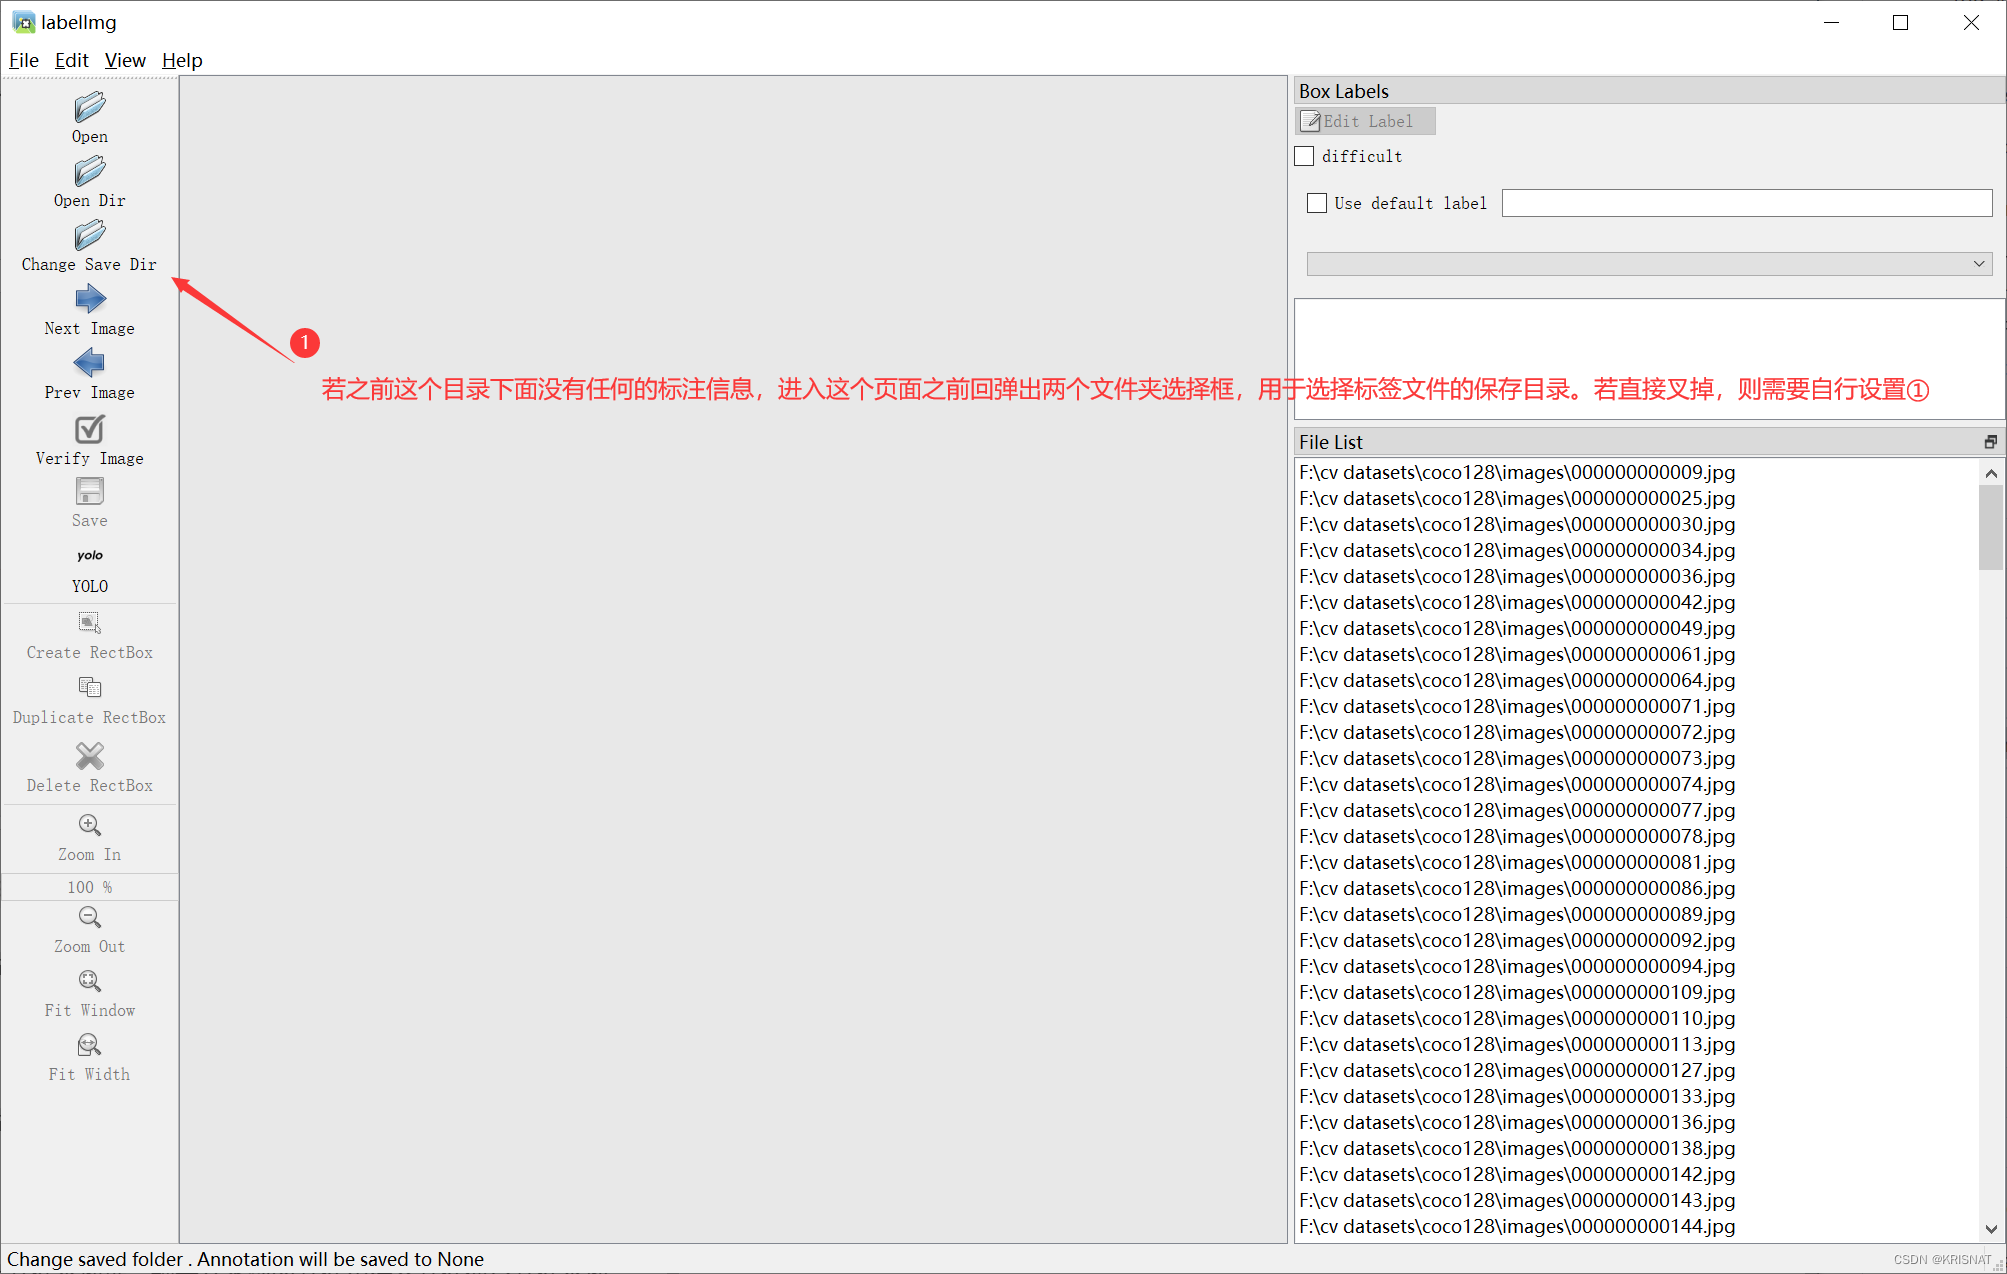This screenshot has width=2007, height=1274.
Task: Go to Prev Image arrow
Action: click(x=89, y=363)
